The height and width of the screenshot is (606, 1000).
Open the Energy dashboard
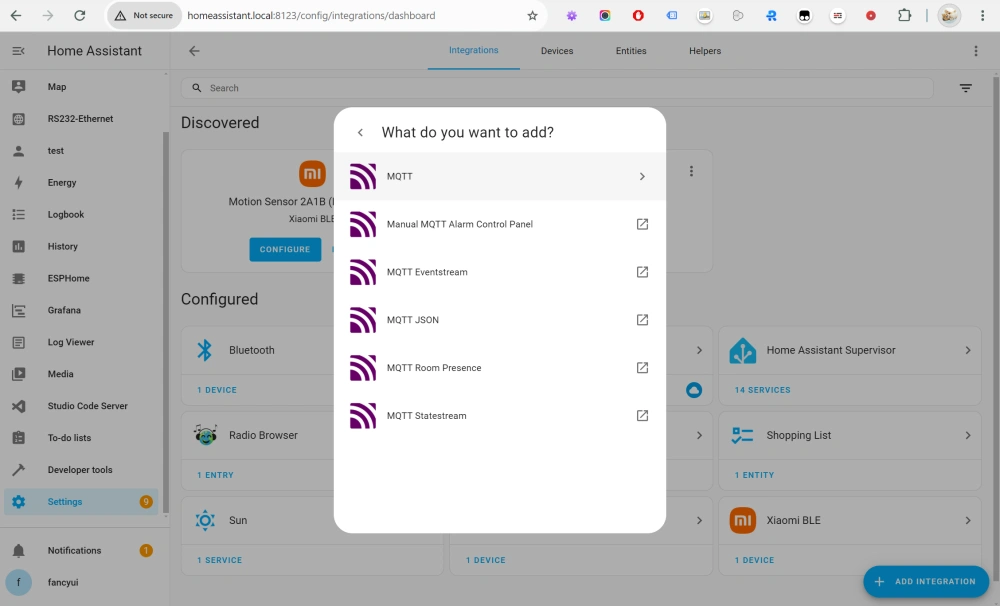tap(82, 182)
